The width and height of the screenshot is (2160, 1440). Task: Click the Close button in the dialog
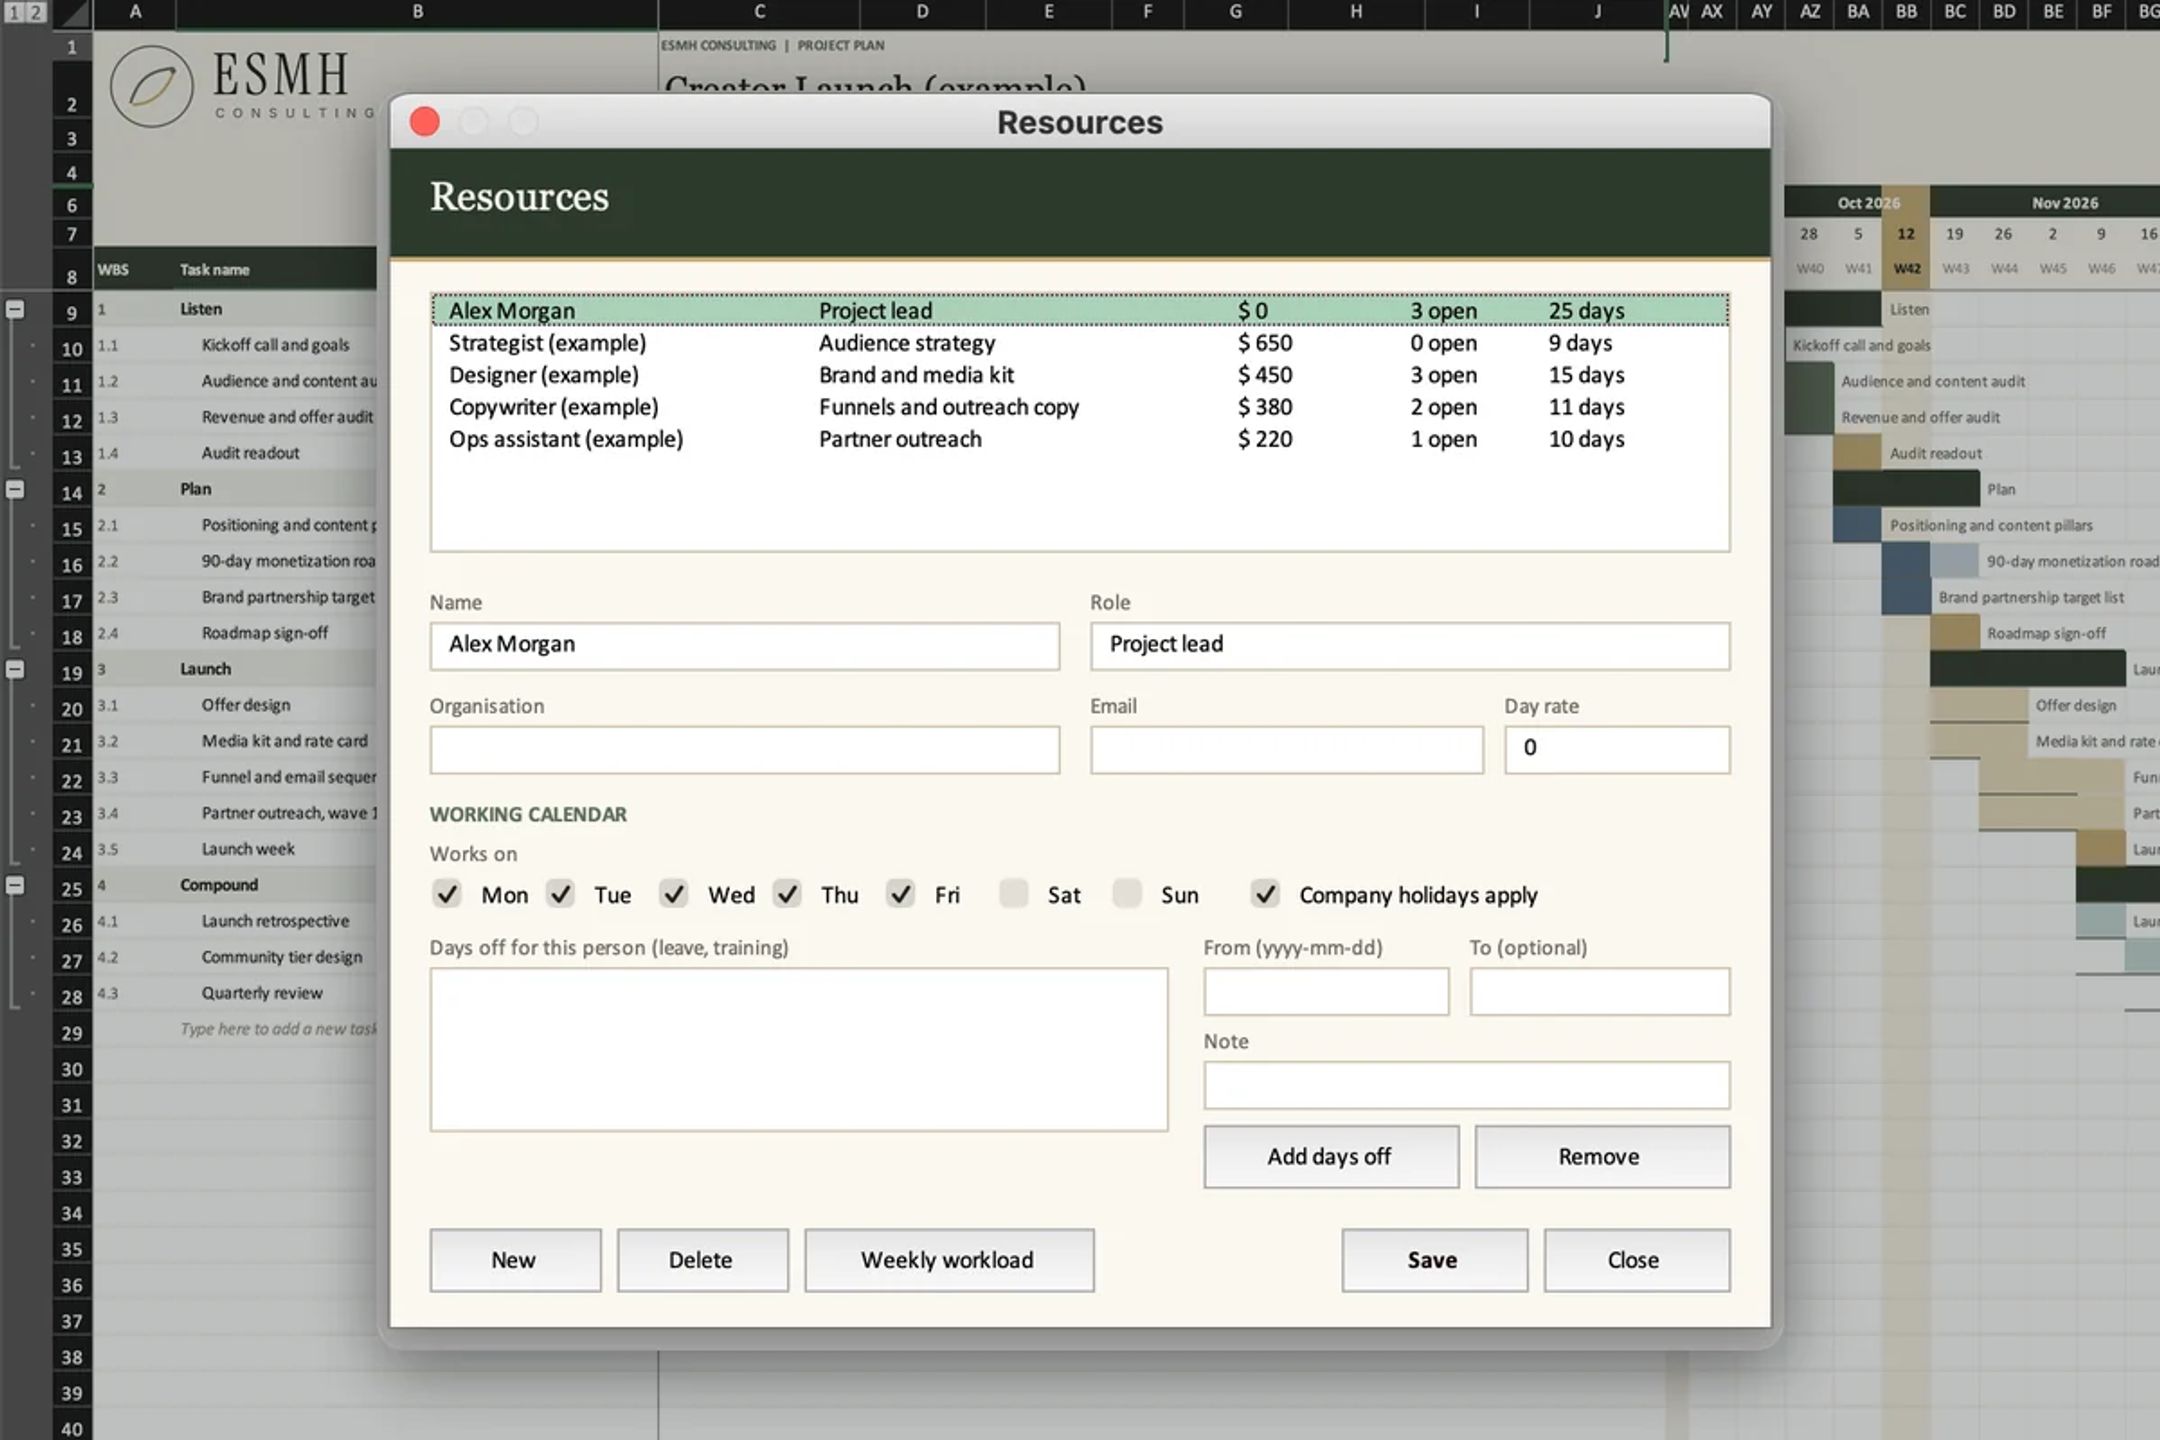pos(1636,1260)
